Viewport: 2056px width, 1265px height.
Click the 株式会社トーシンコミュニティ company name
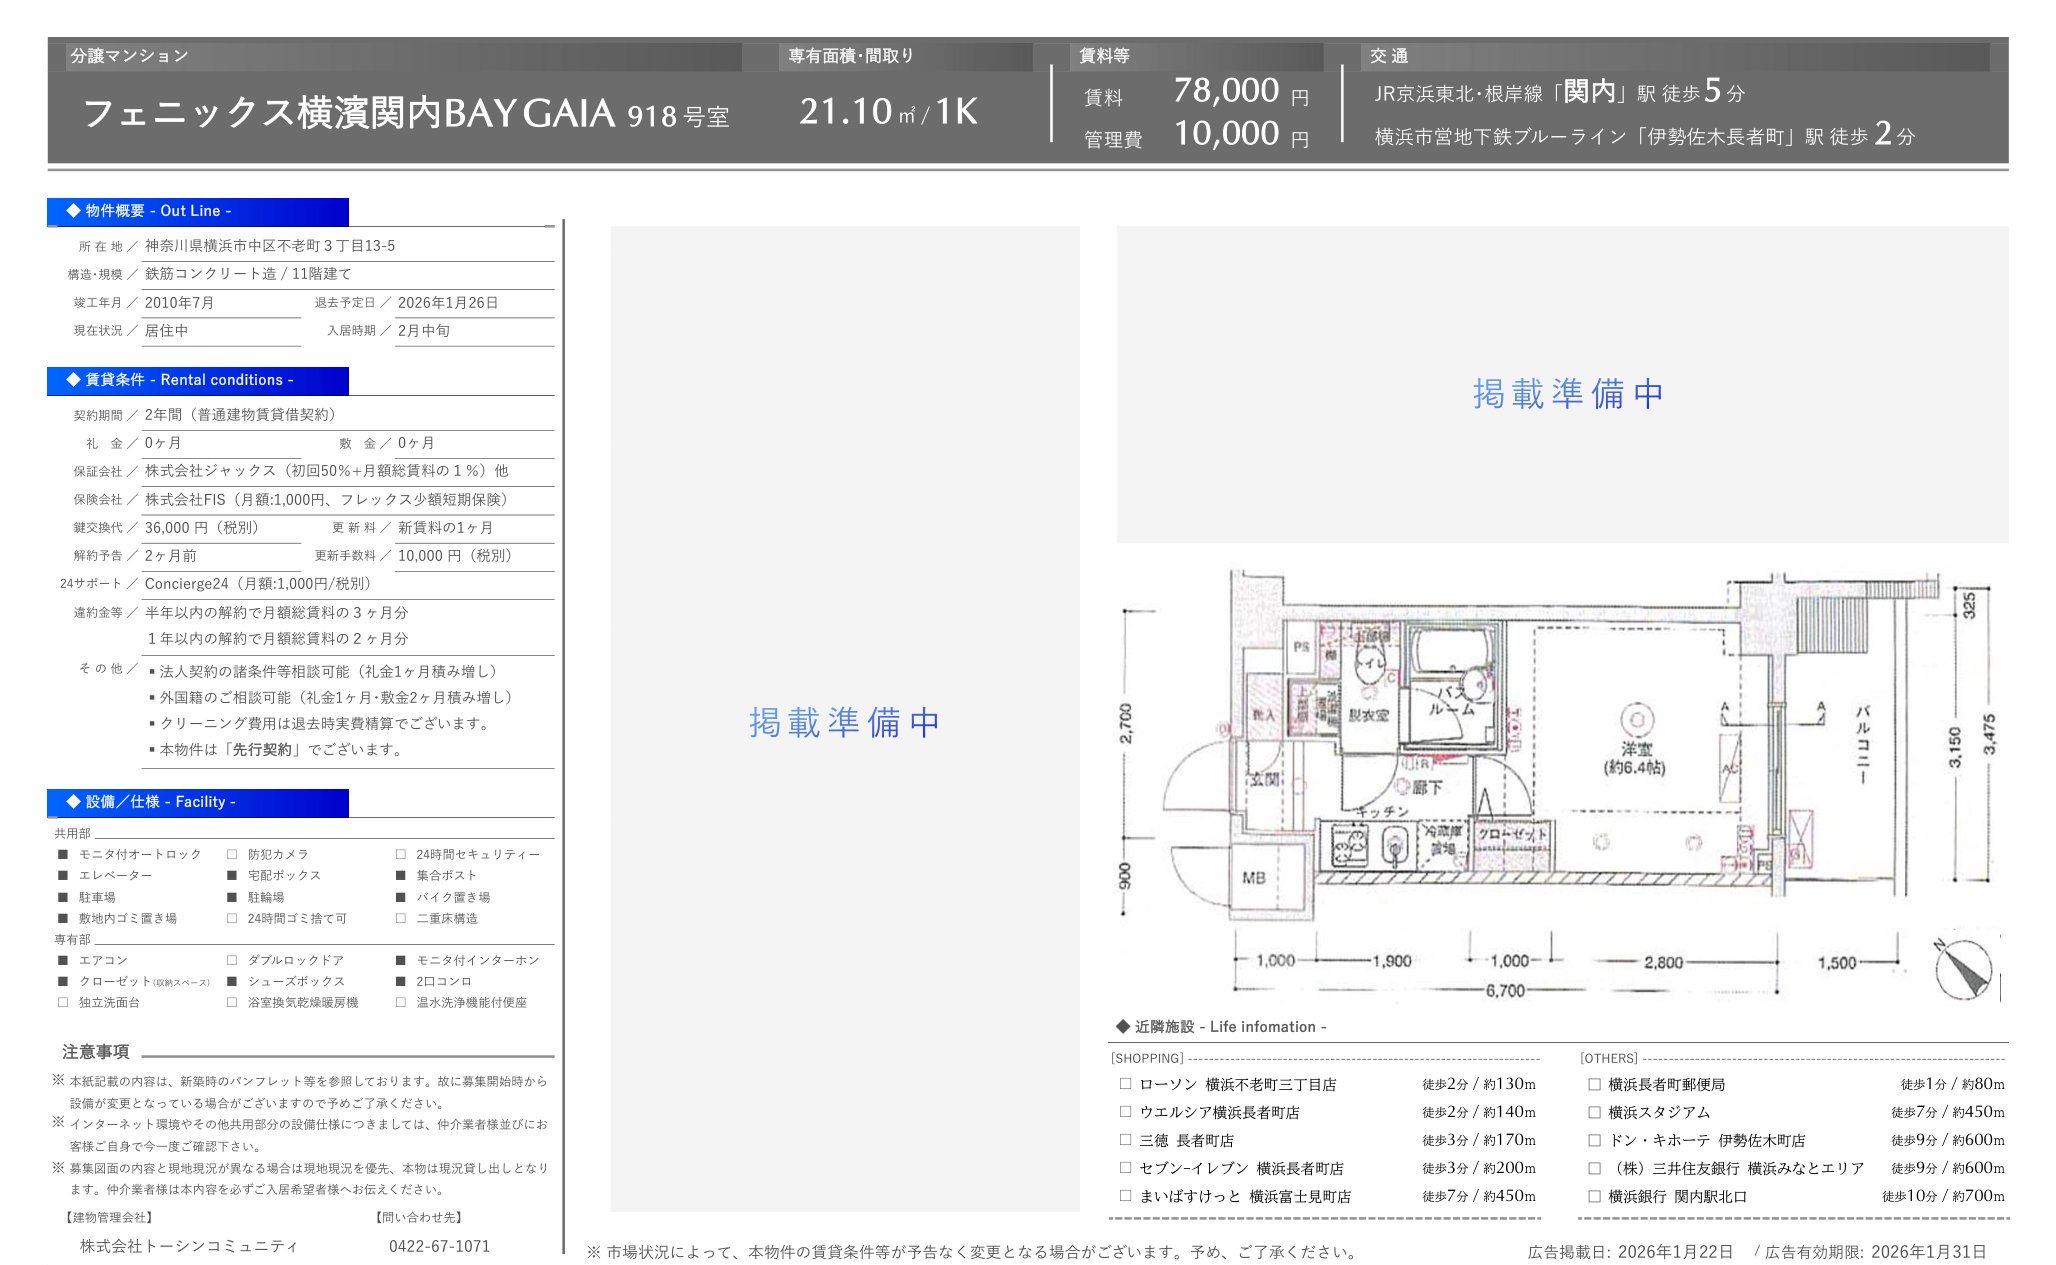189,1246
